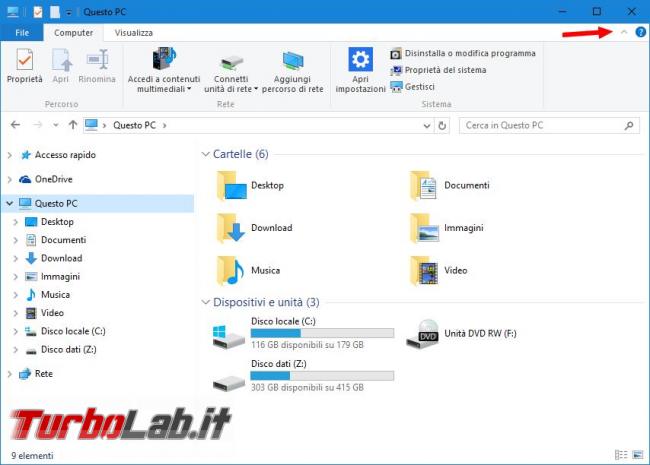Select Download in the navigation tree

tap(61, 258)
